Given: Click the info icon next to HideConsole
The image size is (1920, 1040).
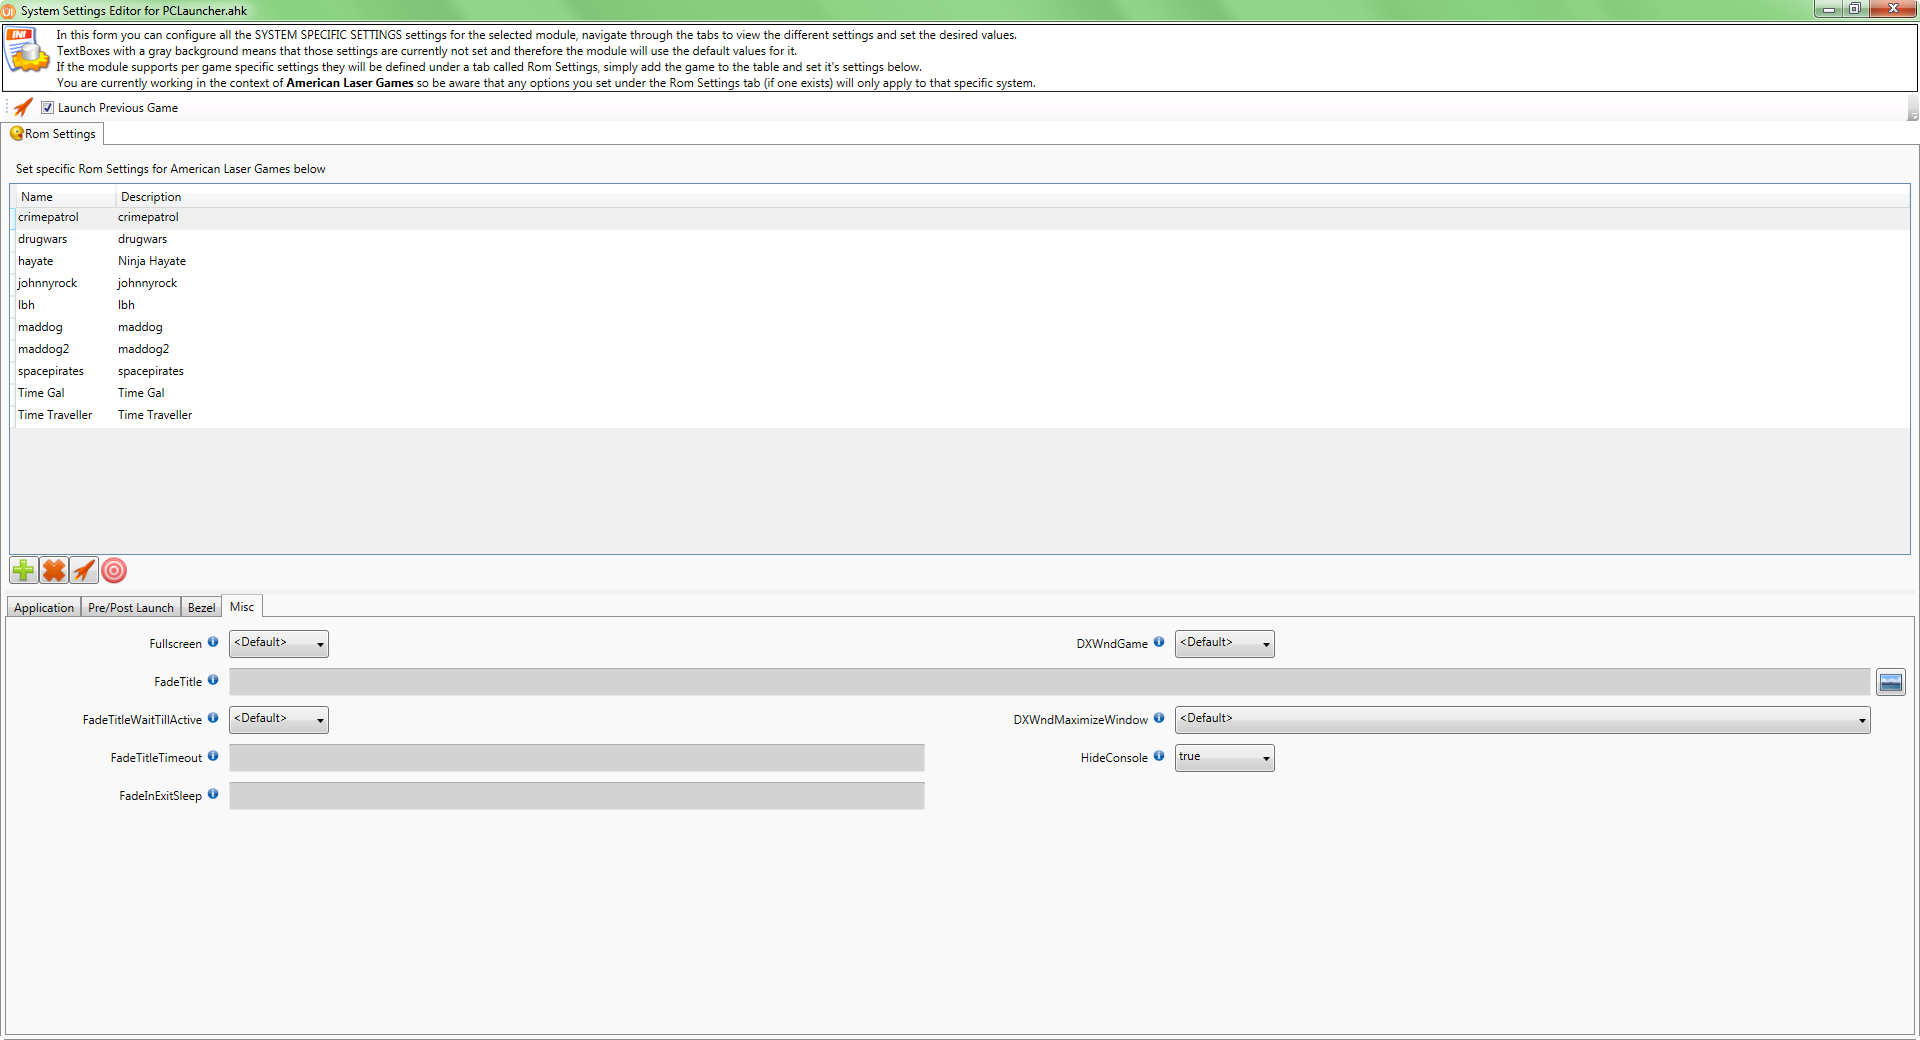Looking at the screenshot, I should pyautogui.click(x=1159, y=756).
